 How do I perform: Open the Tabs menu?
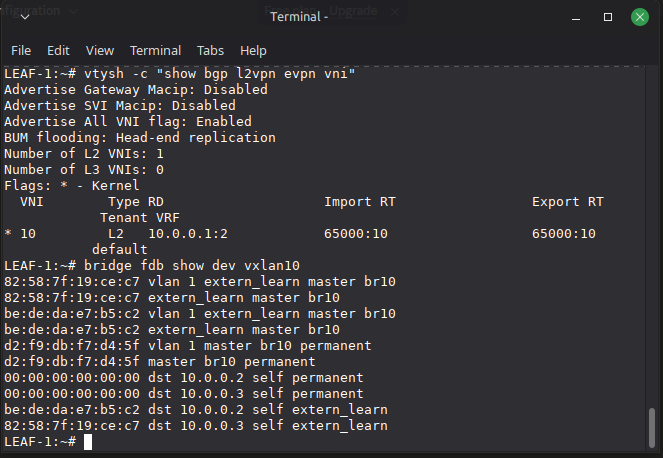(x=210, y=51)
